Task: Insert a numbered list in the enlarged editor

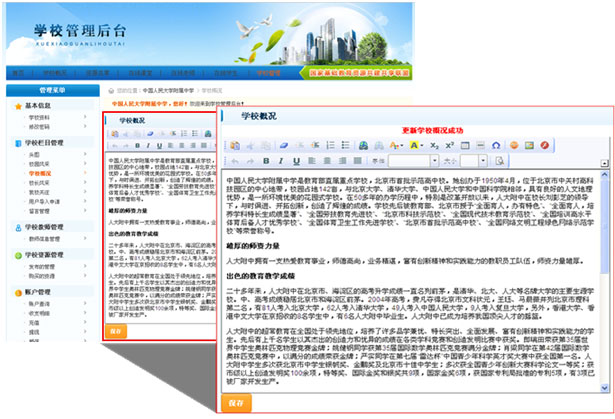Action: pyautogui.click(x=330, y=145)
